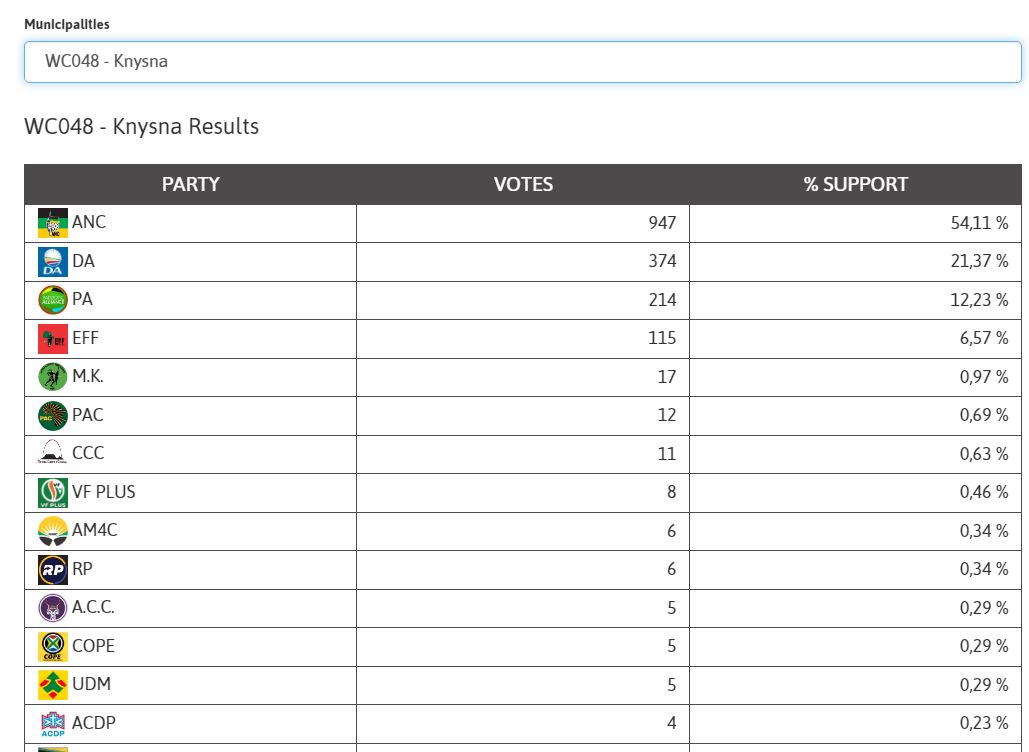Click the PARTY column header
Screen dimensions: 1029x752
click(190, 184)
